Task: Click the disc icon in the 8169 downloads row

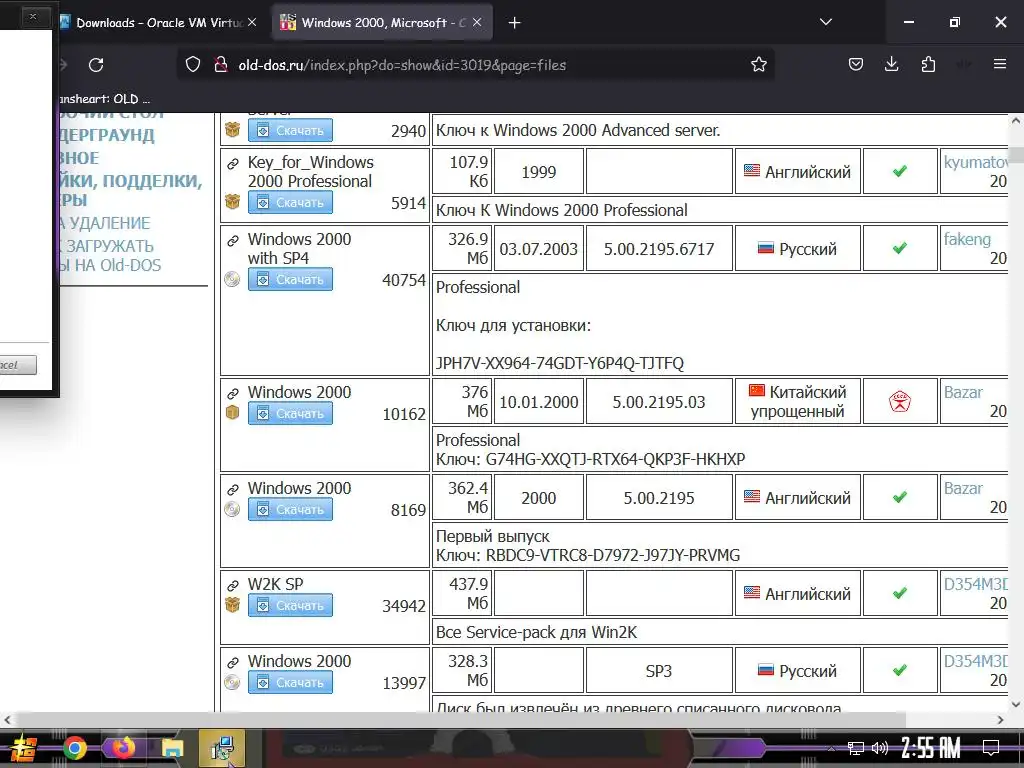Action: [232, 509]
